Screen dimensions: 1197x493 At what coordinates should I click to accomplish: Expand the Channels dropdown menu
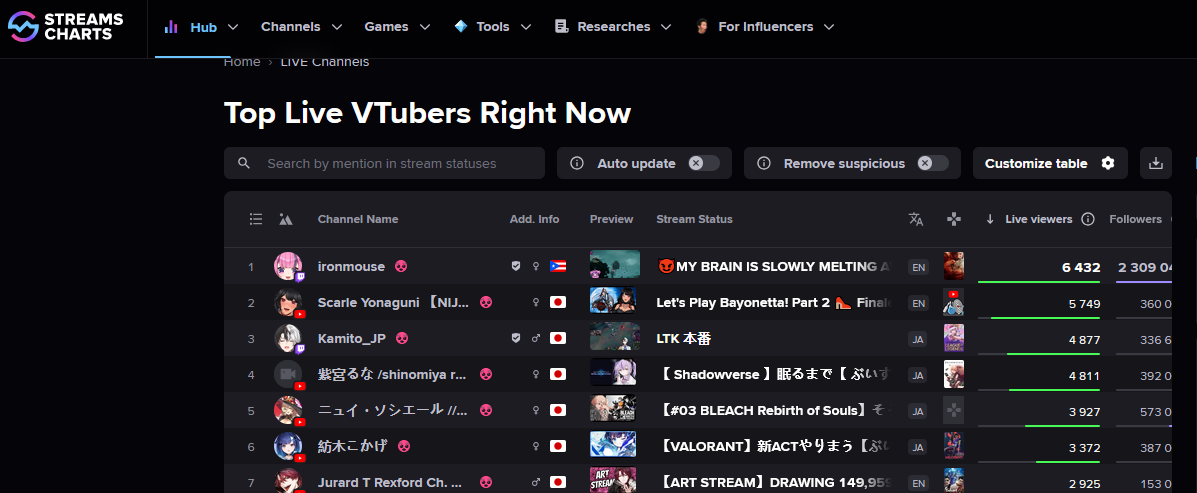(x=302, y=27)
